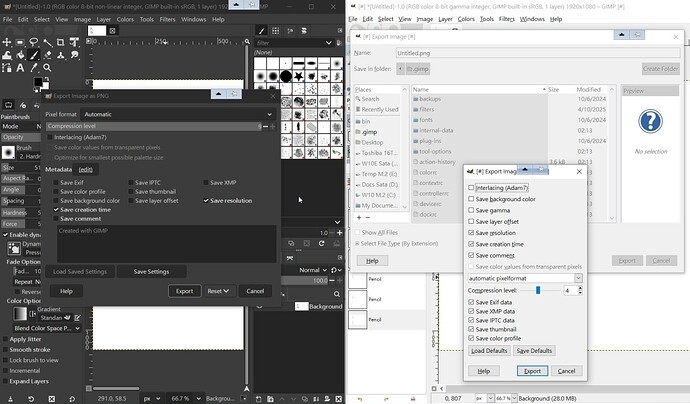Select the Eraser tool in toolbox

(x=47, y=55)
